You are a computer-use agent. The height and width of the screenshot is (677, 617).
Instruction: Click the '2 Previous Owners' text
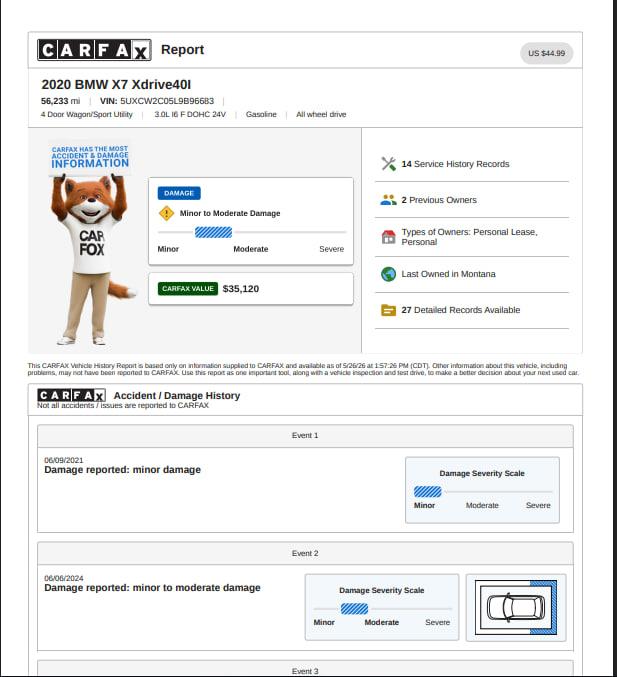pos(439,200)
